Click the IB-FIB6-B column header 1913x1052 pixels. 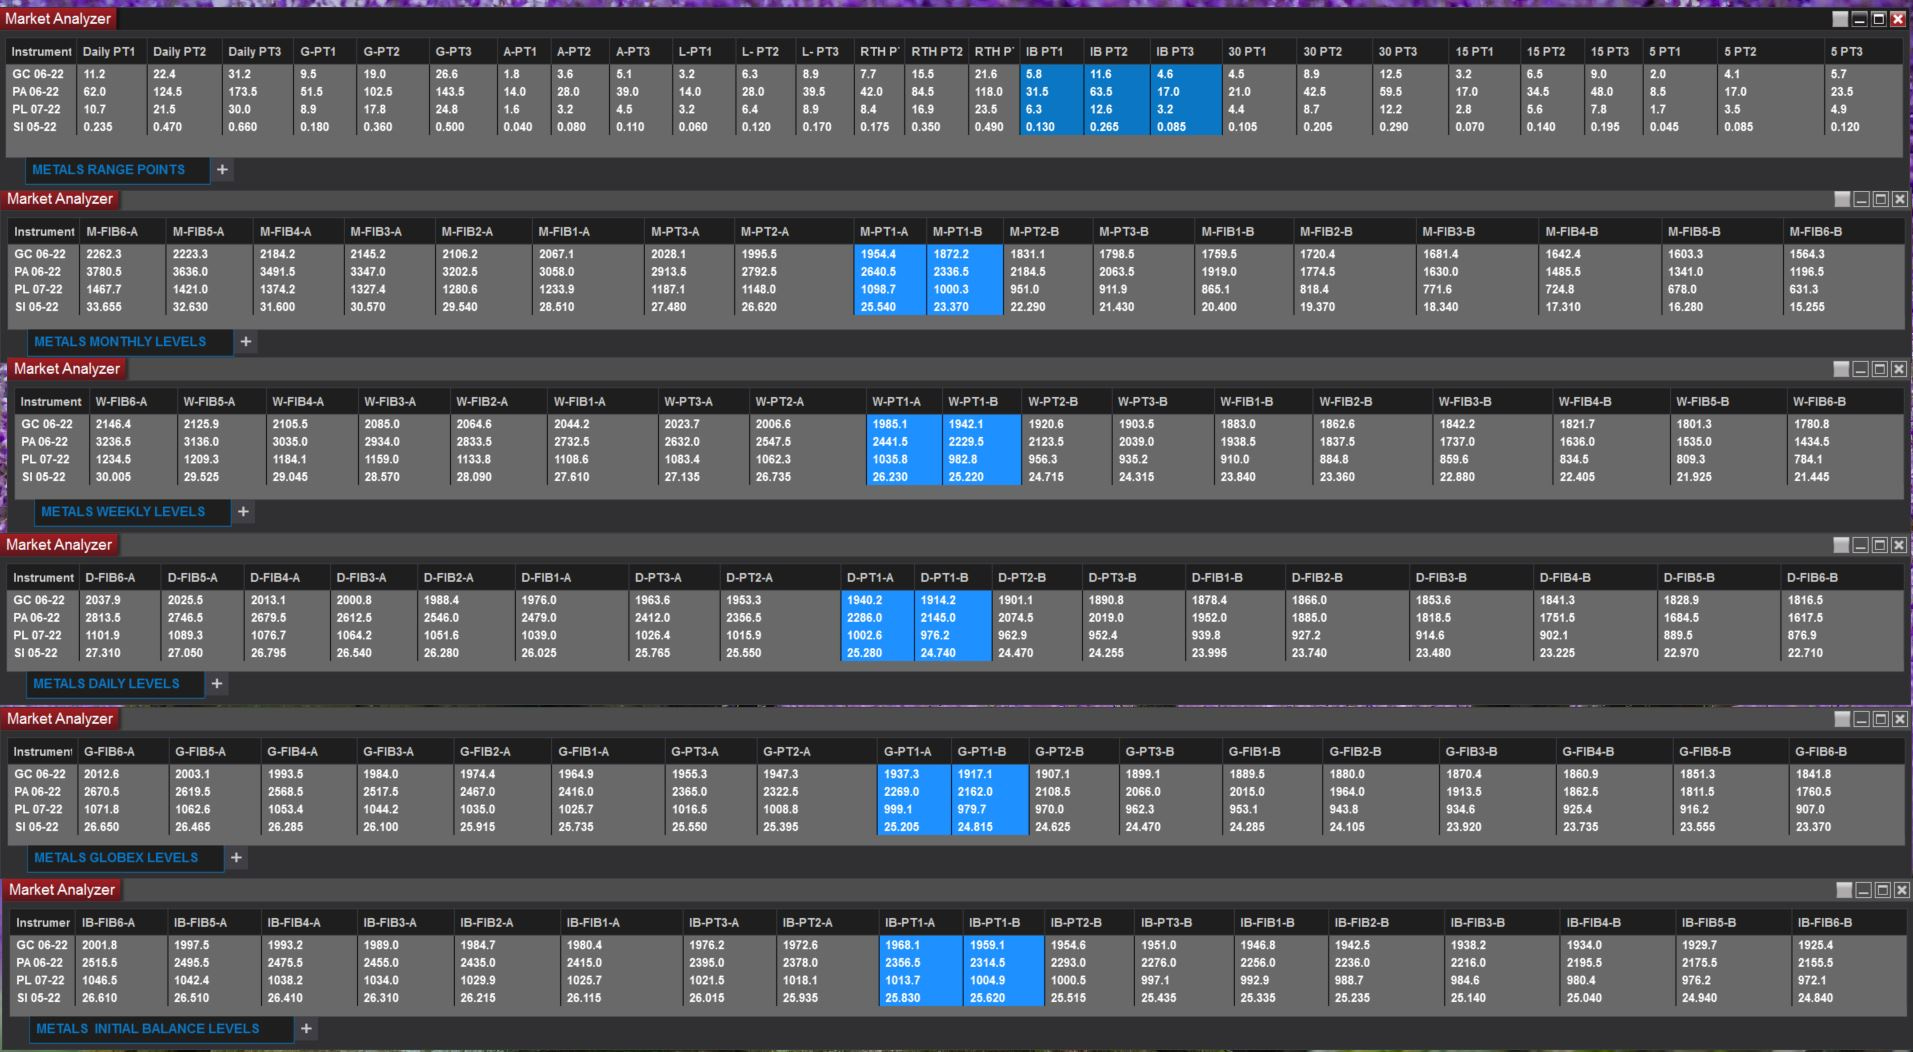point(1848,923)
